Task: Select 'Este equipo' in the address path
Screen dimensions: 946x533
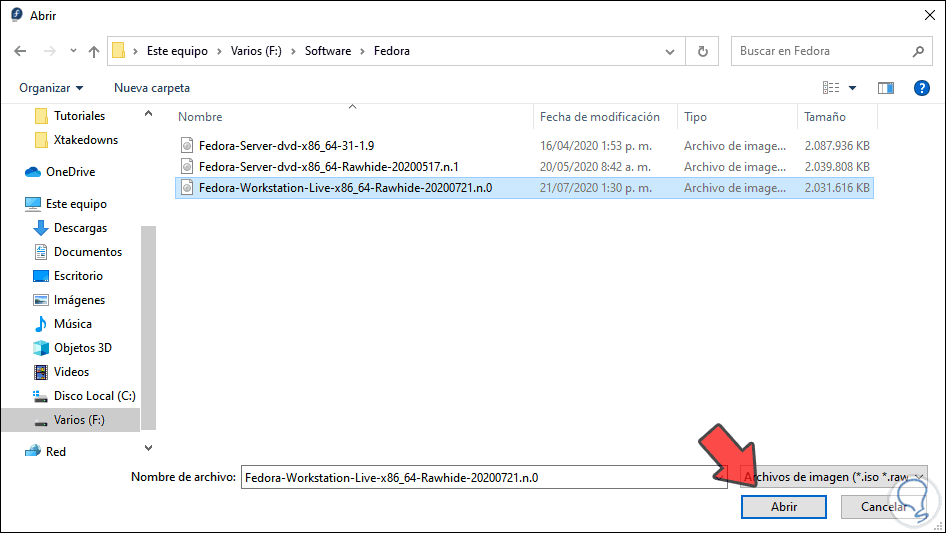Action: coord(177,51)
